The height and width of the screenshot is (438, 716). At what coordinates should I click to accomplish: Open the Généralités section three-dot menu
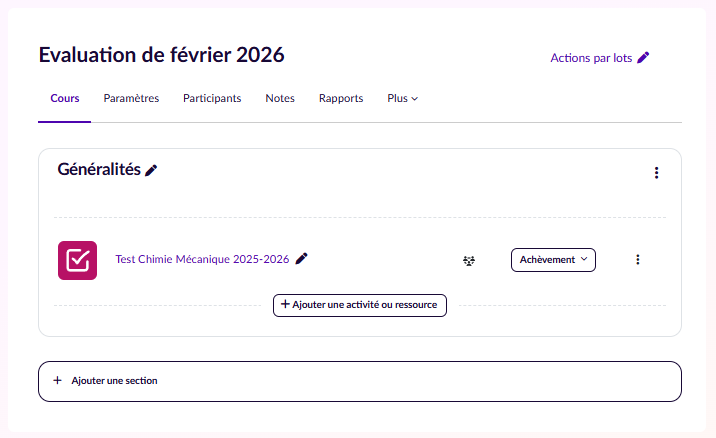[656, 173]
